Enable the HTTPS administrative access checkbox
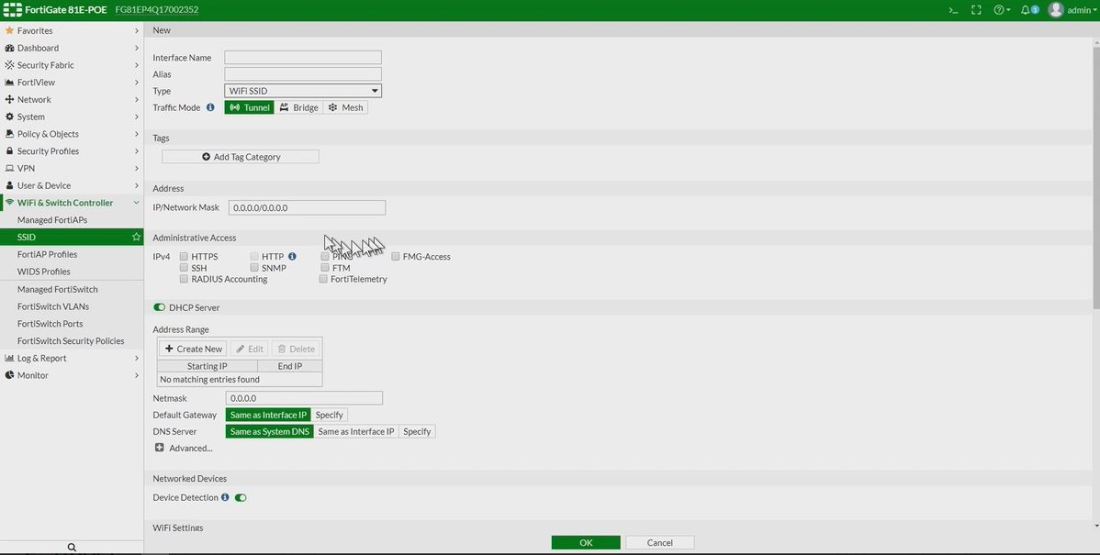The width and height of the screenshot is (1100, 555). coord(184,257)
